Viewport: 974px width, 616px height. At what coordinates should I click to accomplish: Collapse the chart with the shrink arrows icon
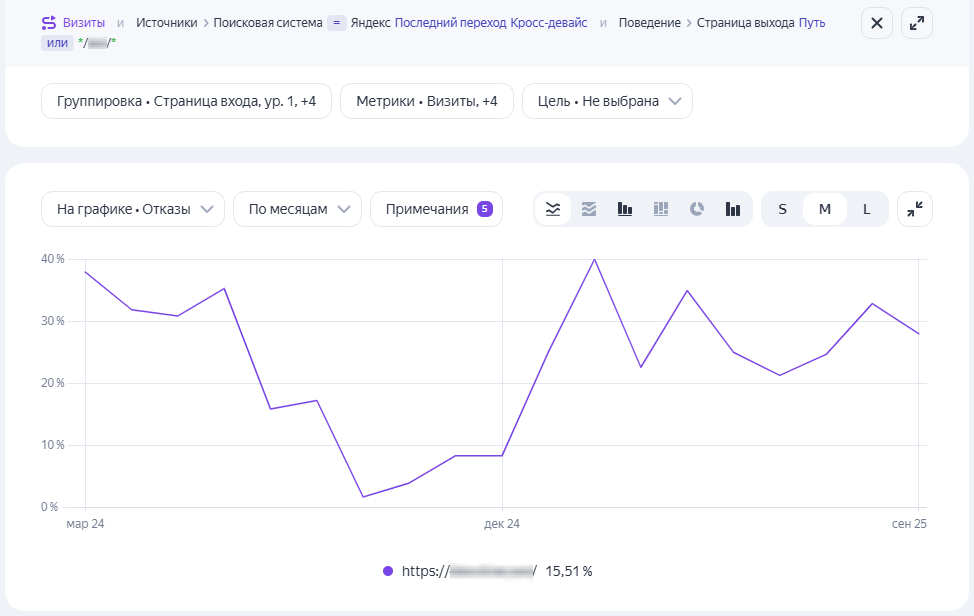click(x=915, y=209)
